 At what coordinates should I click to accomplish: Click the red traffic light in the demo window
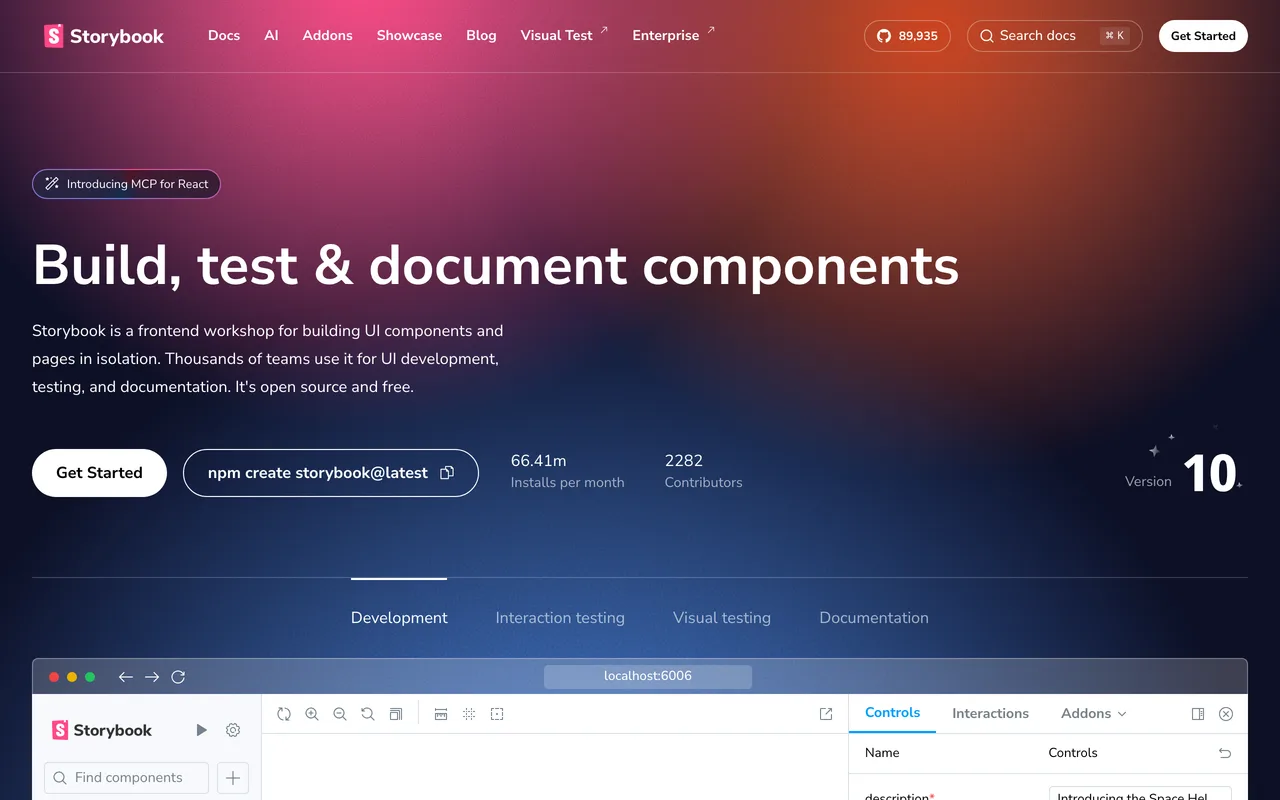click(x=54, y=677)
